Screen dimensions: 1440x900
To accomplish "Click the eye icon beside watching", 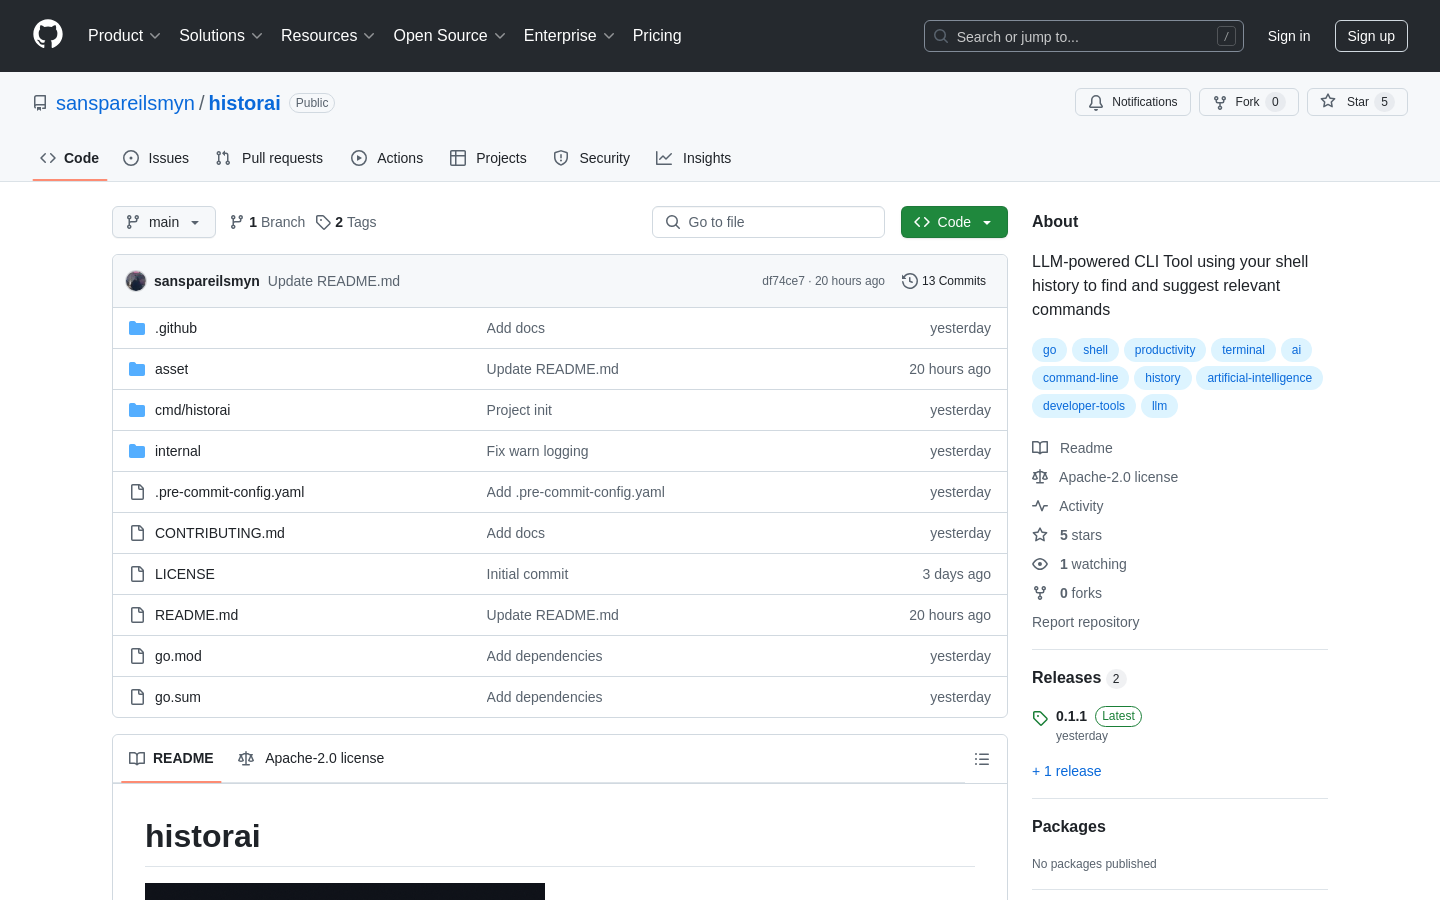I will coord(1040,564).
